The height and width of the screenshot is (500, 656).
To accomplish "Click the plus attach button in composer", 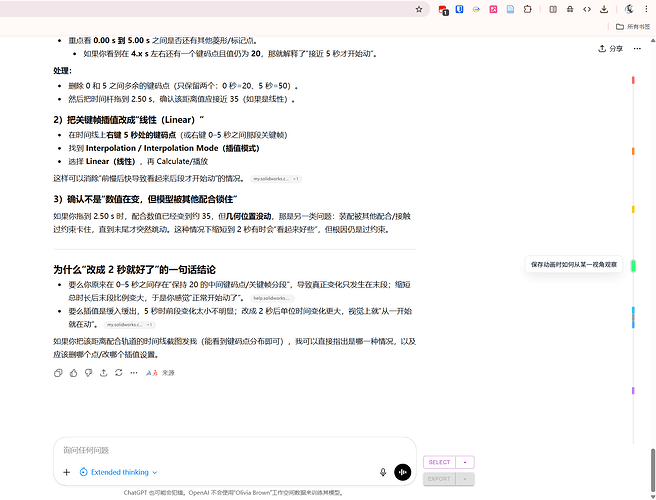I will pos(67,472).
